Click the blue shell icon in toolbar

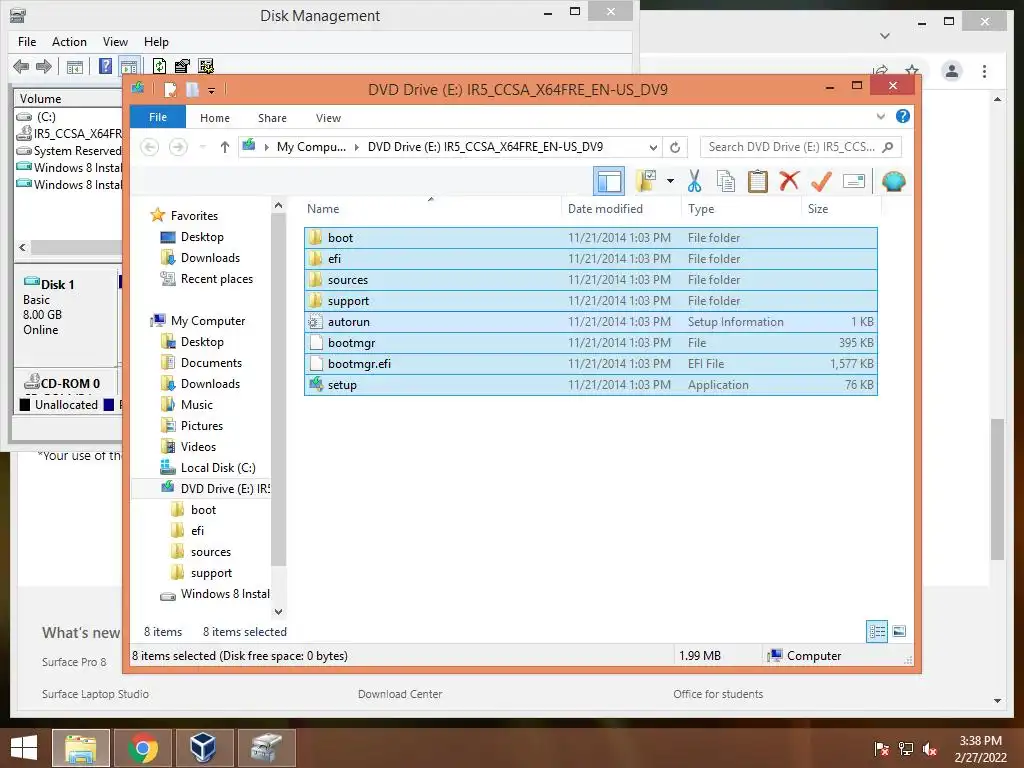click(893, 181)
